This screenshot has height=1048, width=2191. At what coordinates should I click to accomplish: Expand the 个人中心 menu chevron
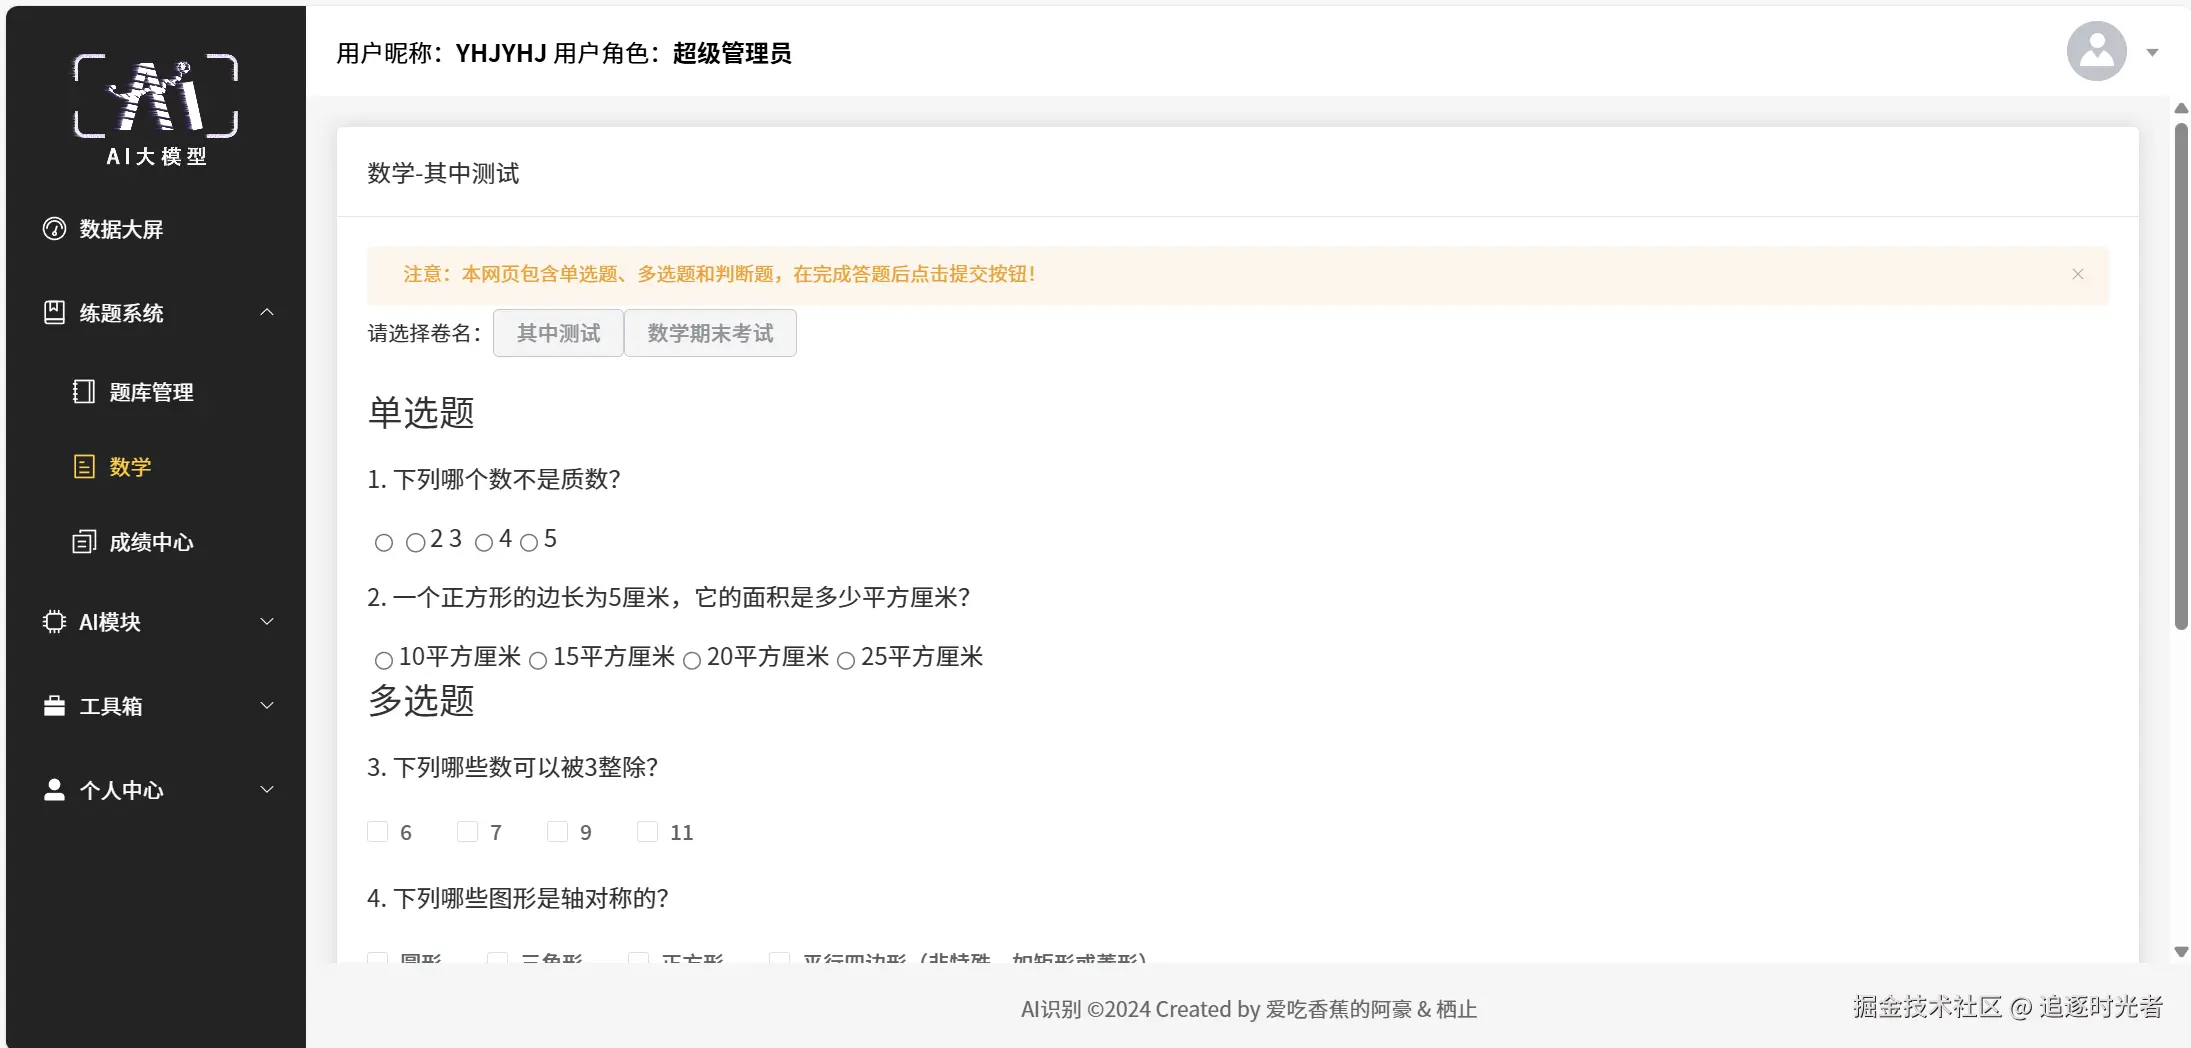click(267, 789)
